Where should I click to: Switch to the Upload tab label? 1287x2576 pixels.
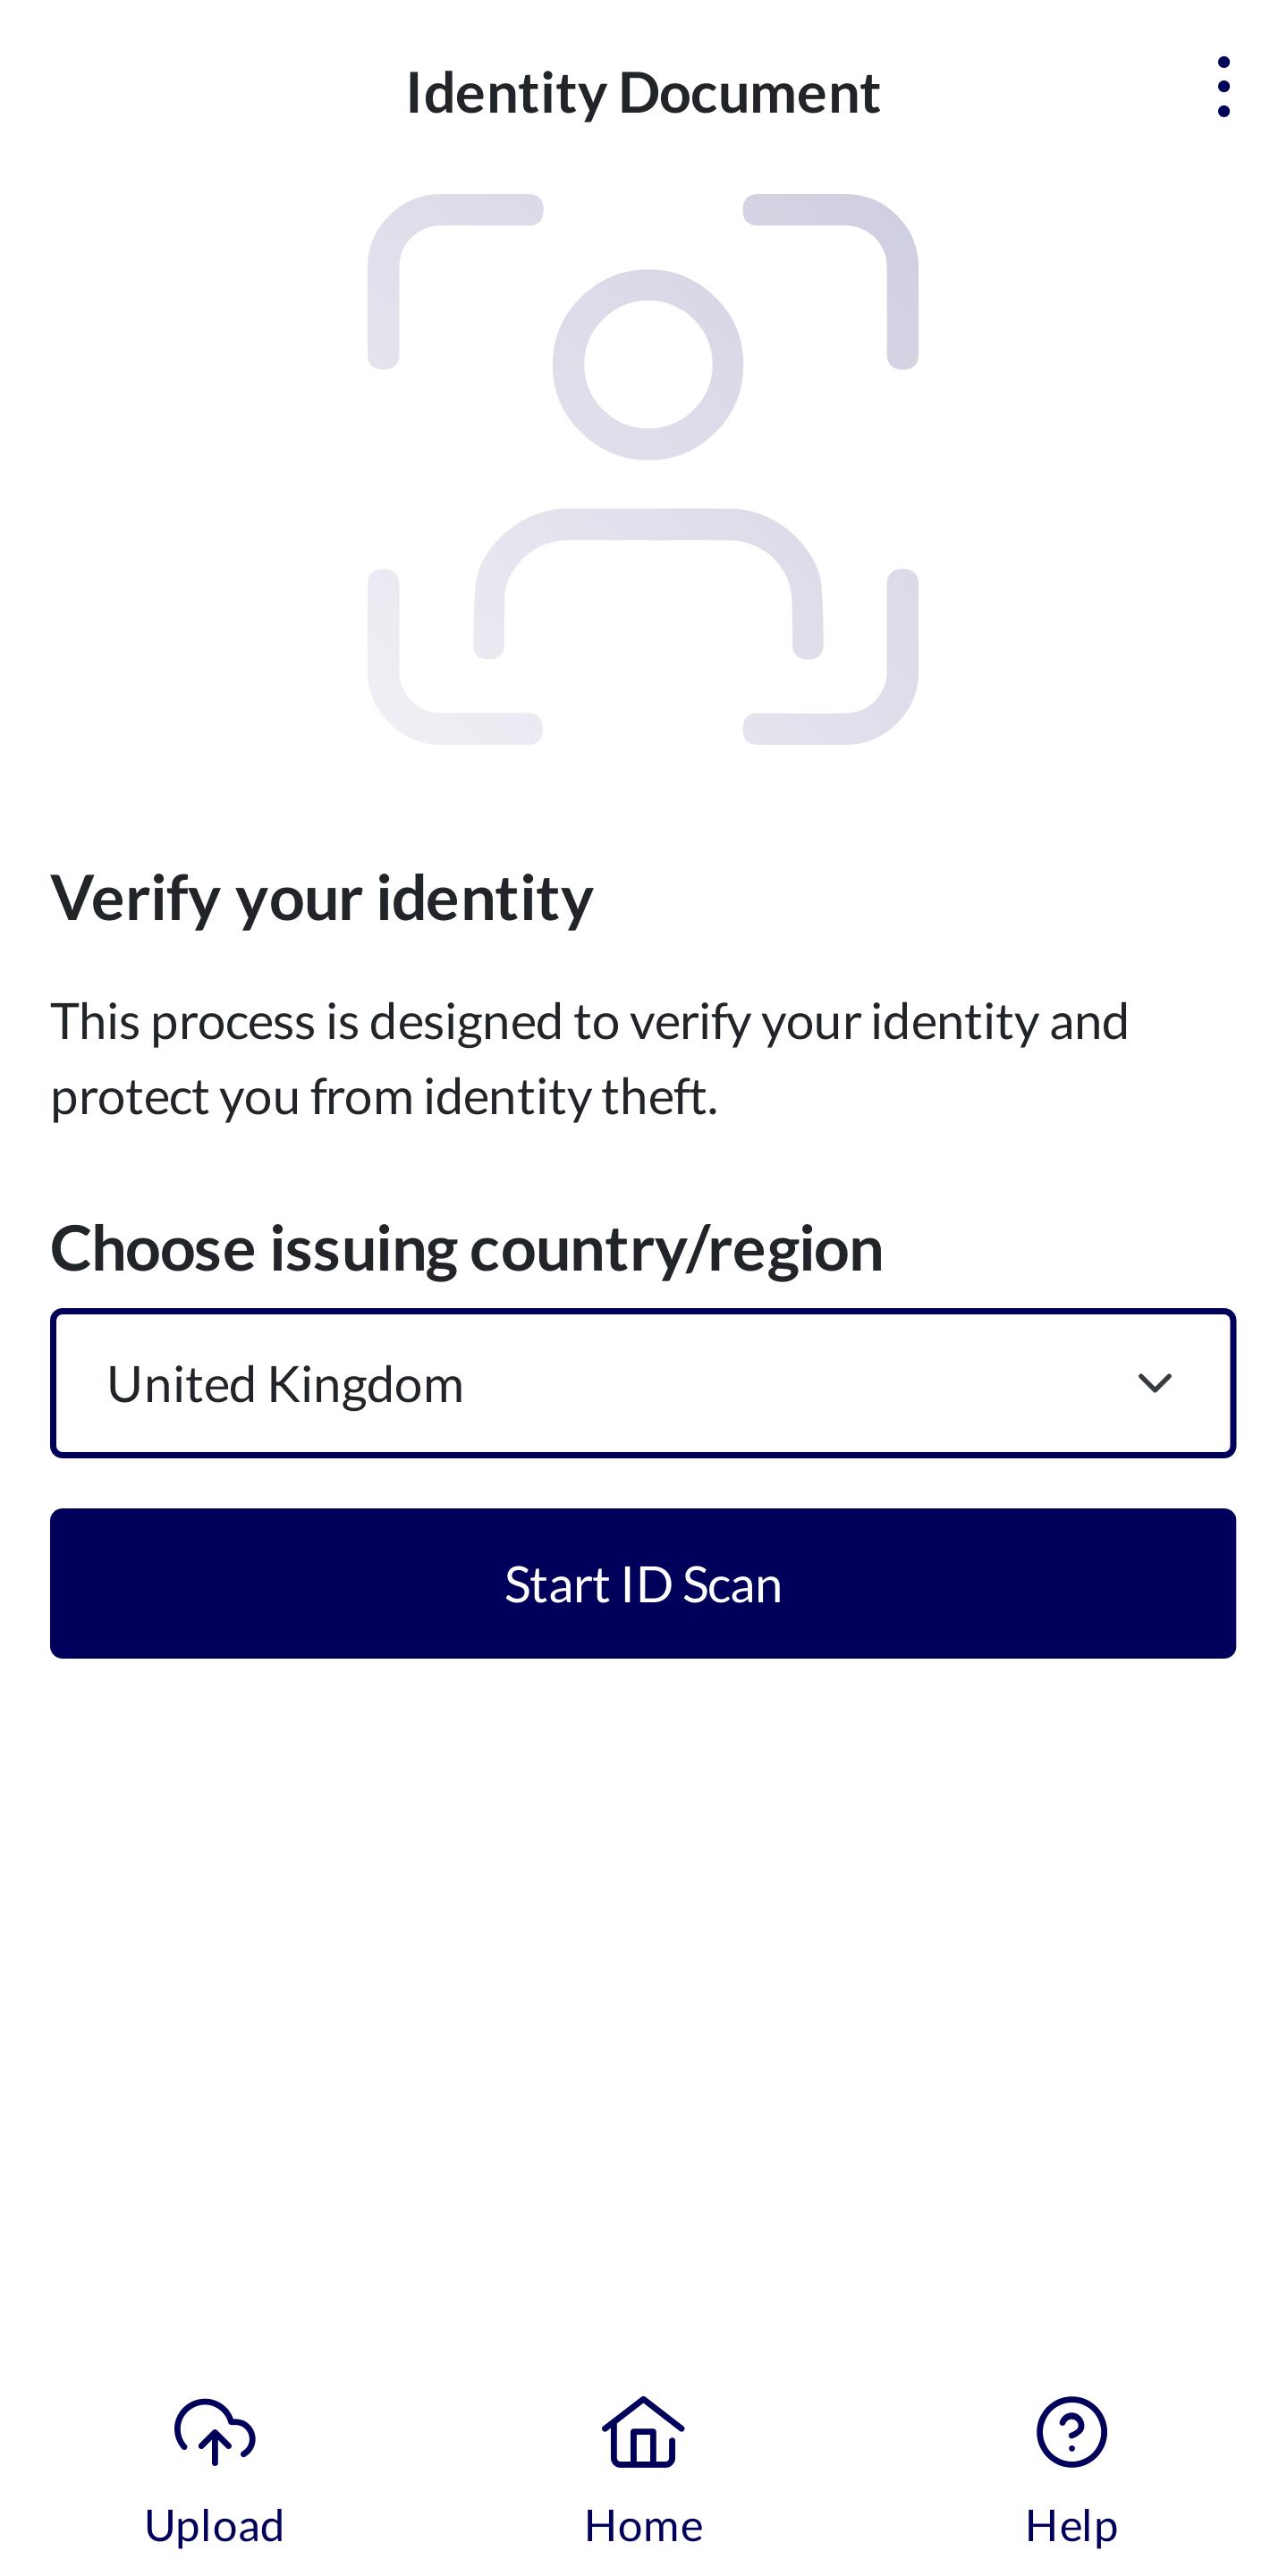(x=214, y=2526)
